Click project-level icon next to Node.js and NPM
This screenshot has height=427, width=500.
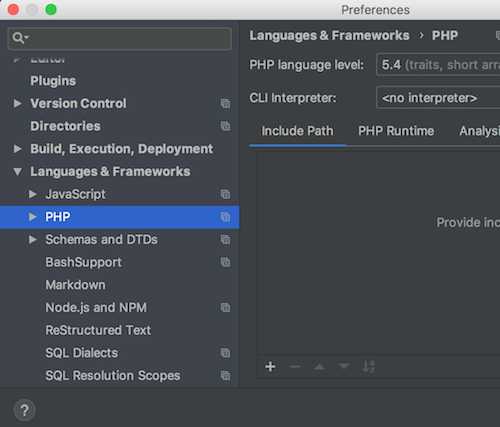pos(225,307)
